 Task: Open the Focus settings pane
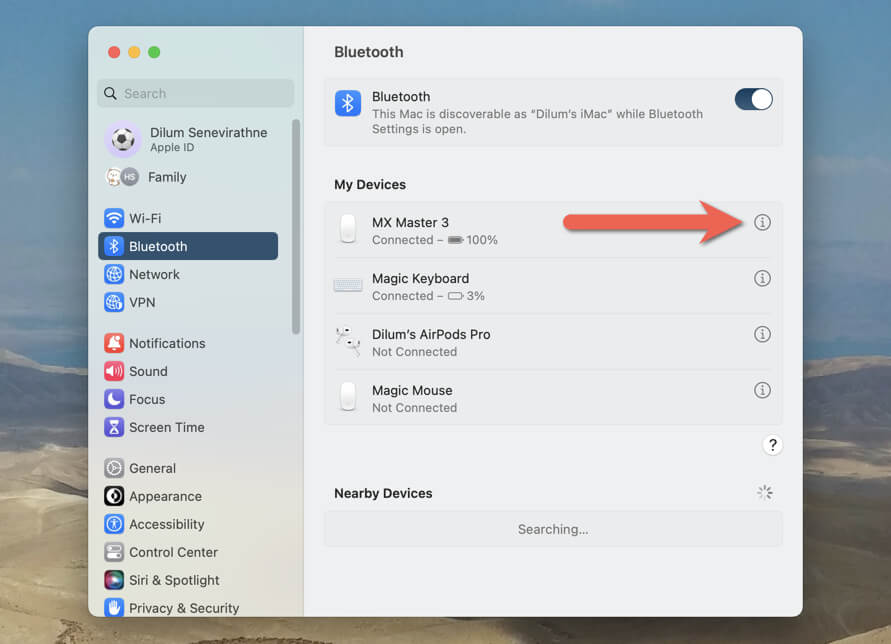[x=188, y=399]
